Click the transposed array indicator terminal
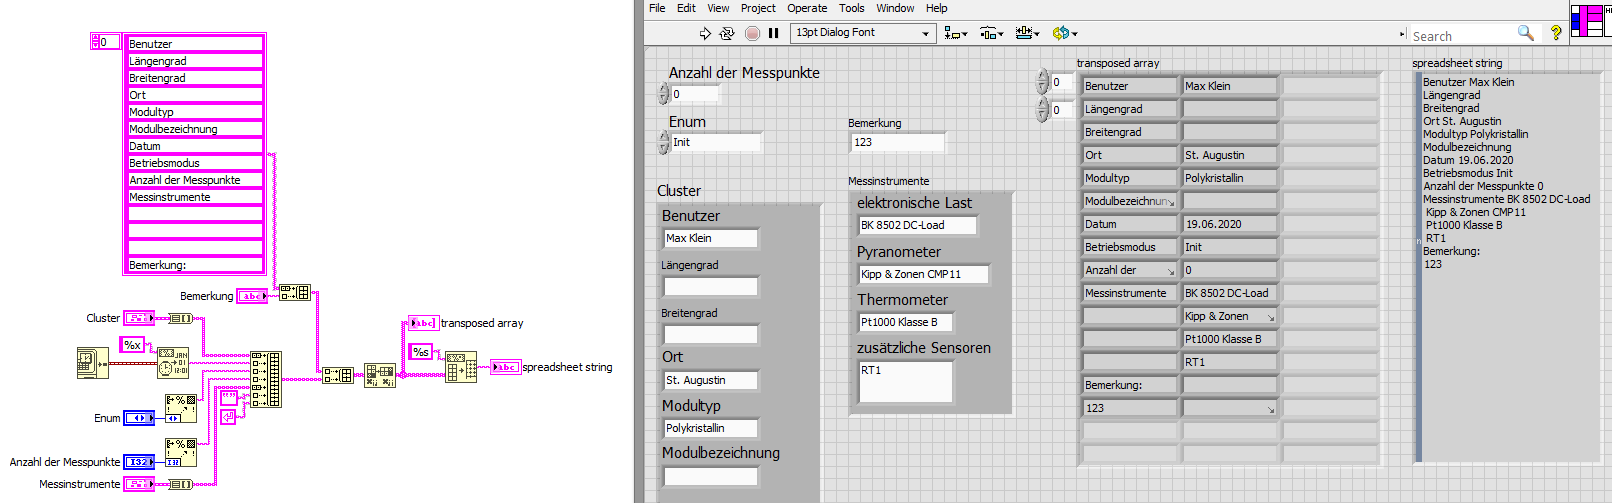Viewport: 1612px width, 503px height. [423, 323]
